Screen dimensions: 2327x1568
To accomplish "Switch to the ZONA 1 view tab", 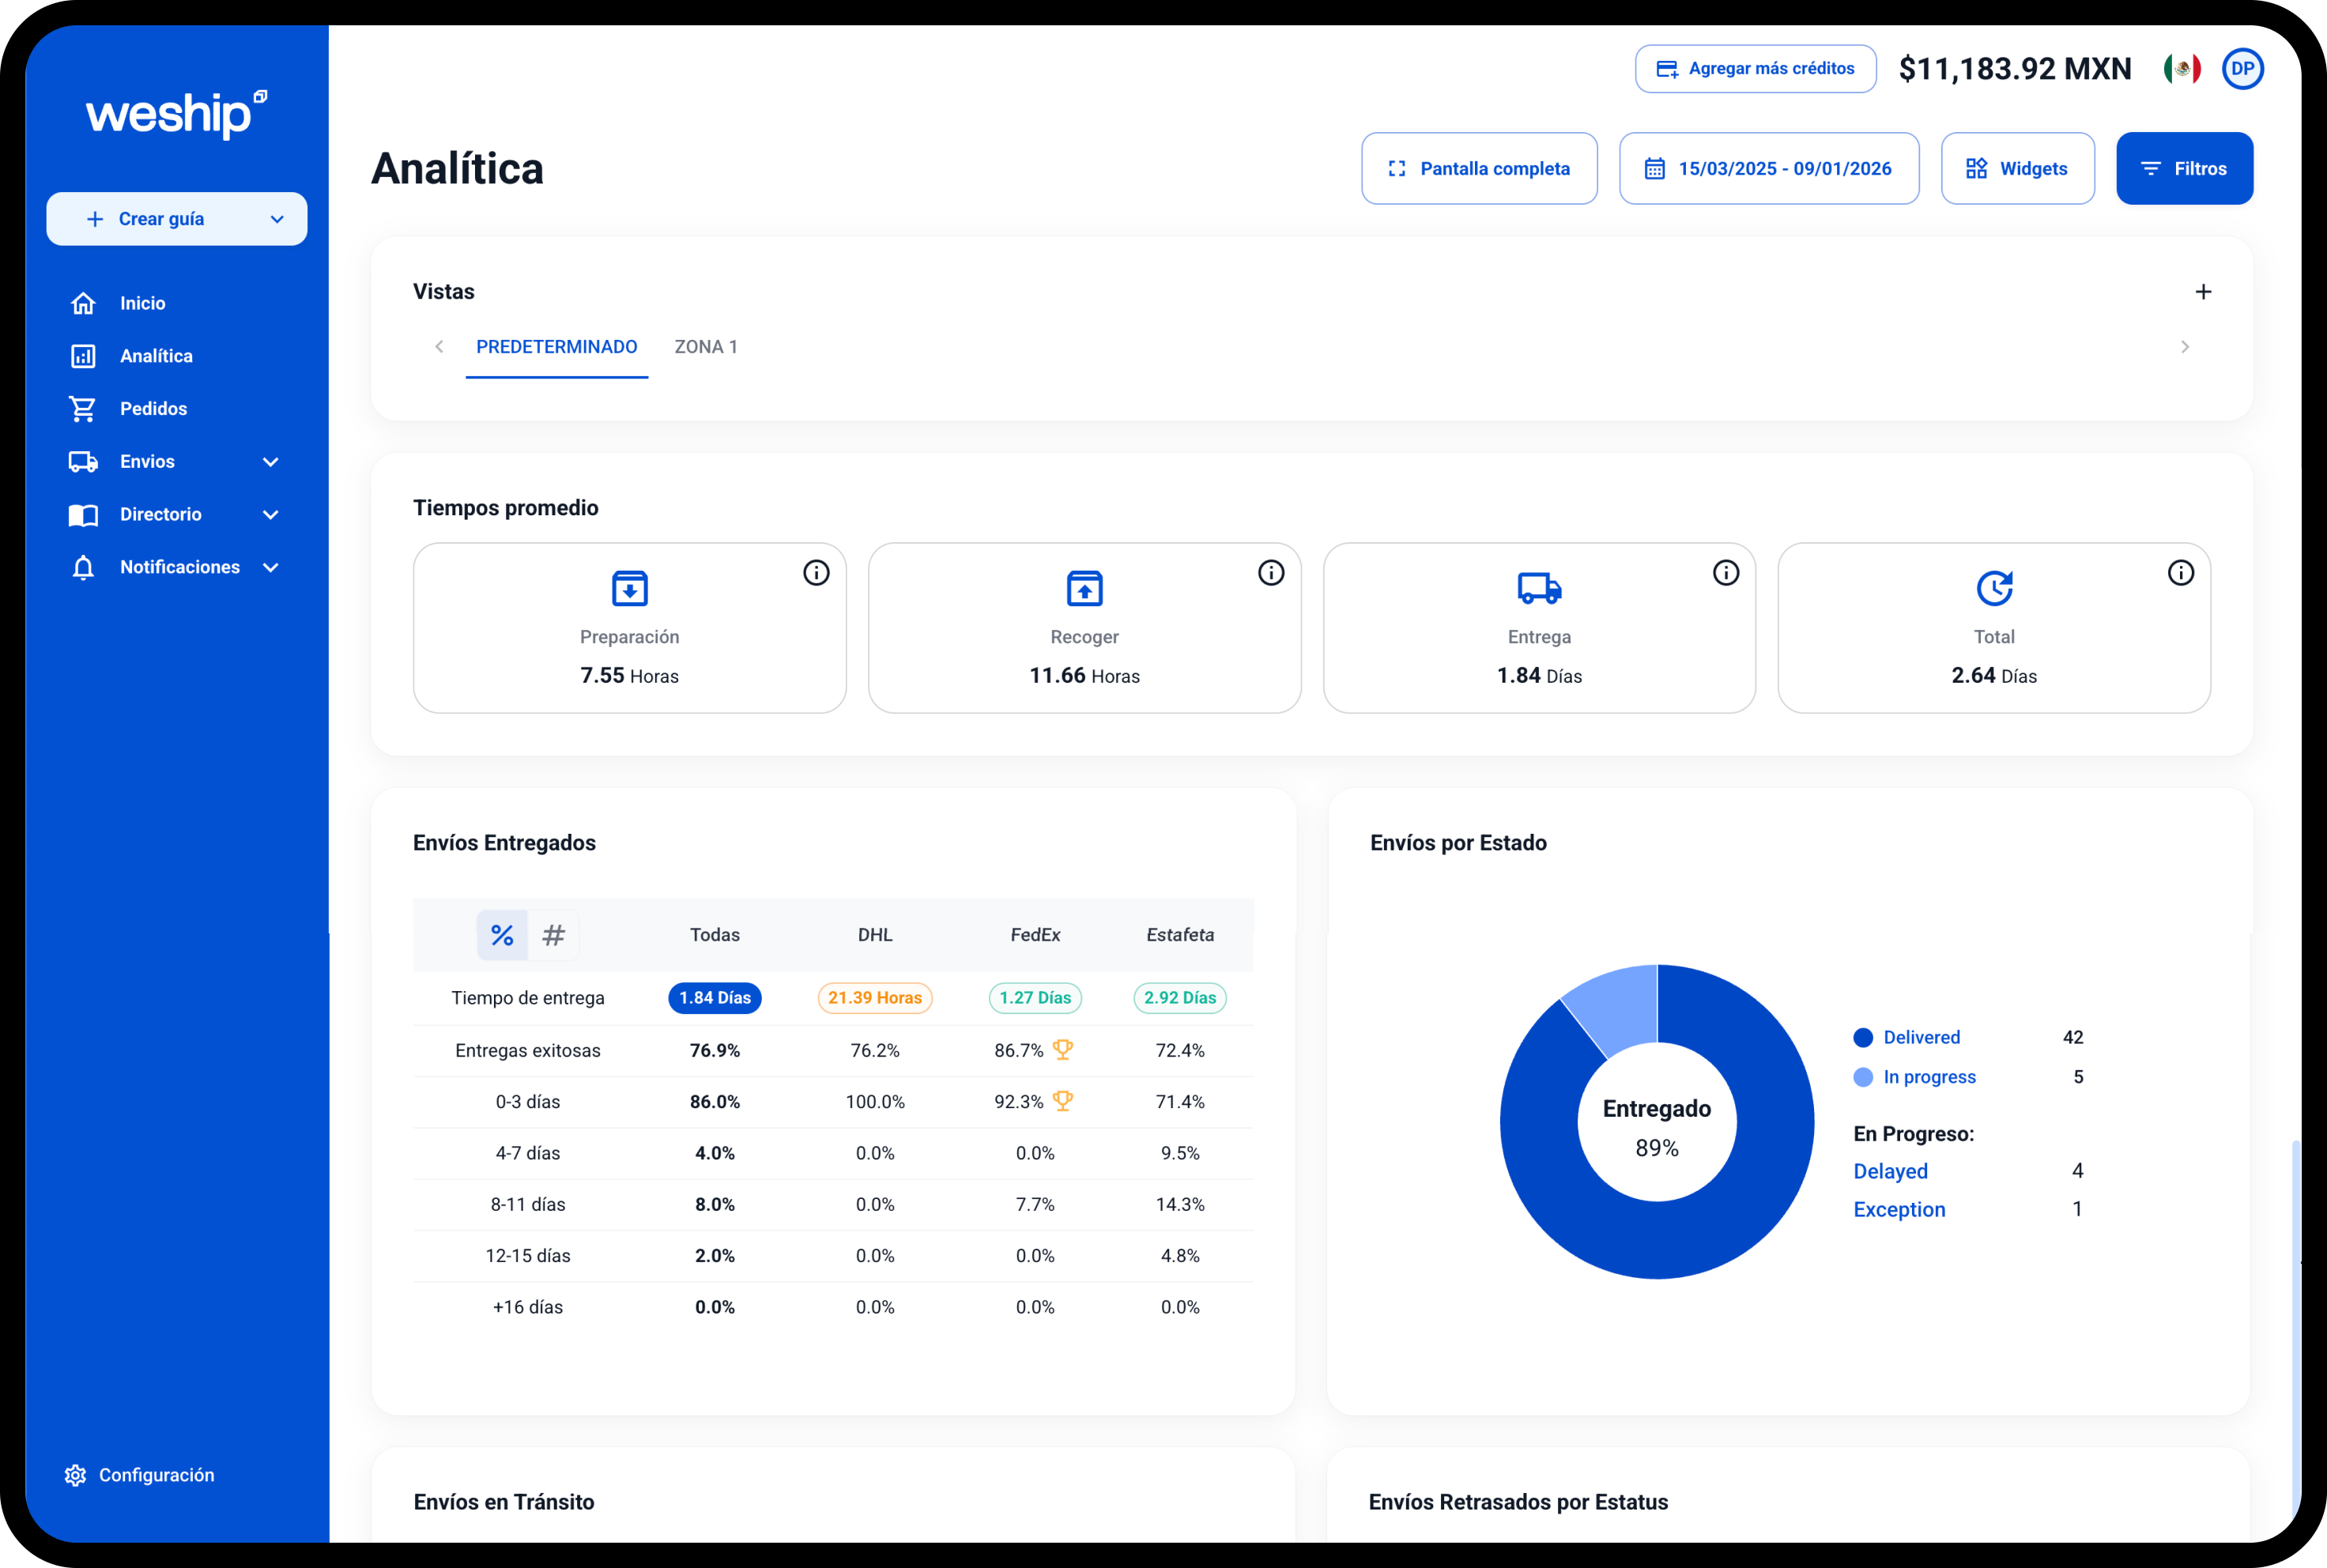I will 706,347.
